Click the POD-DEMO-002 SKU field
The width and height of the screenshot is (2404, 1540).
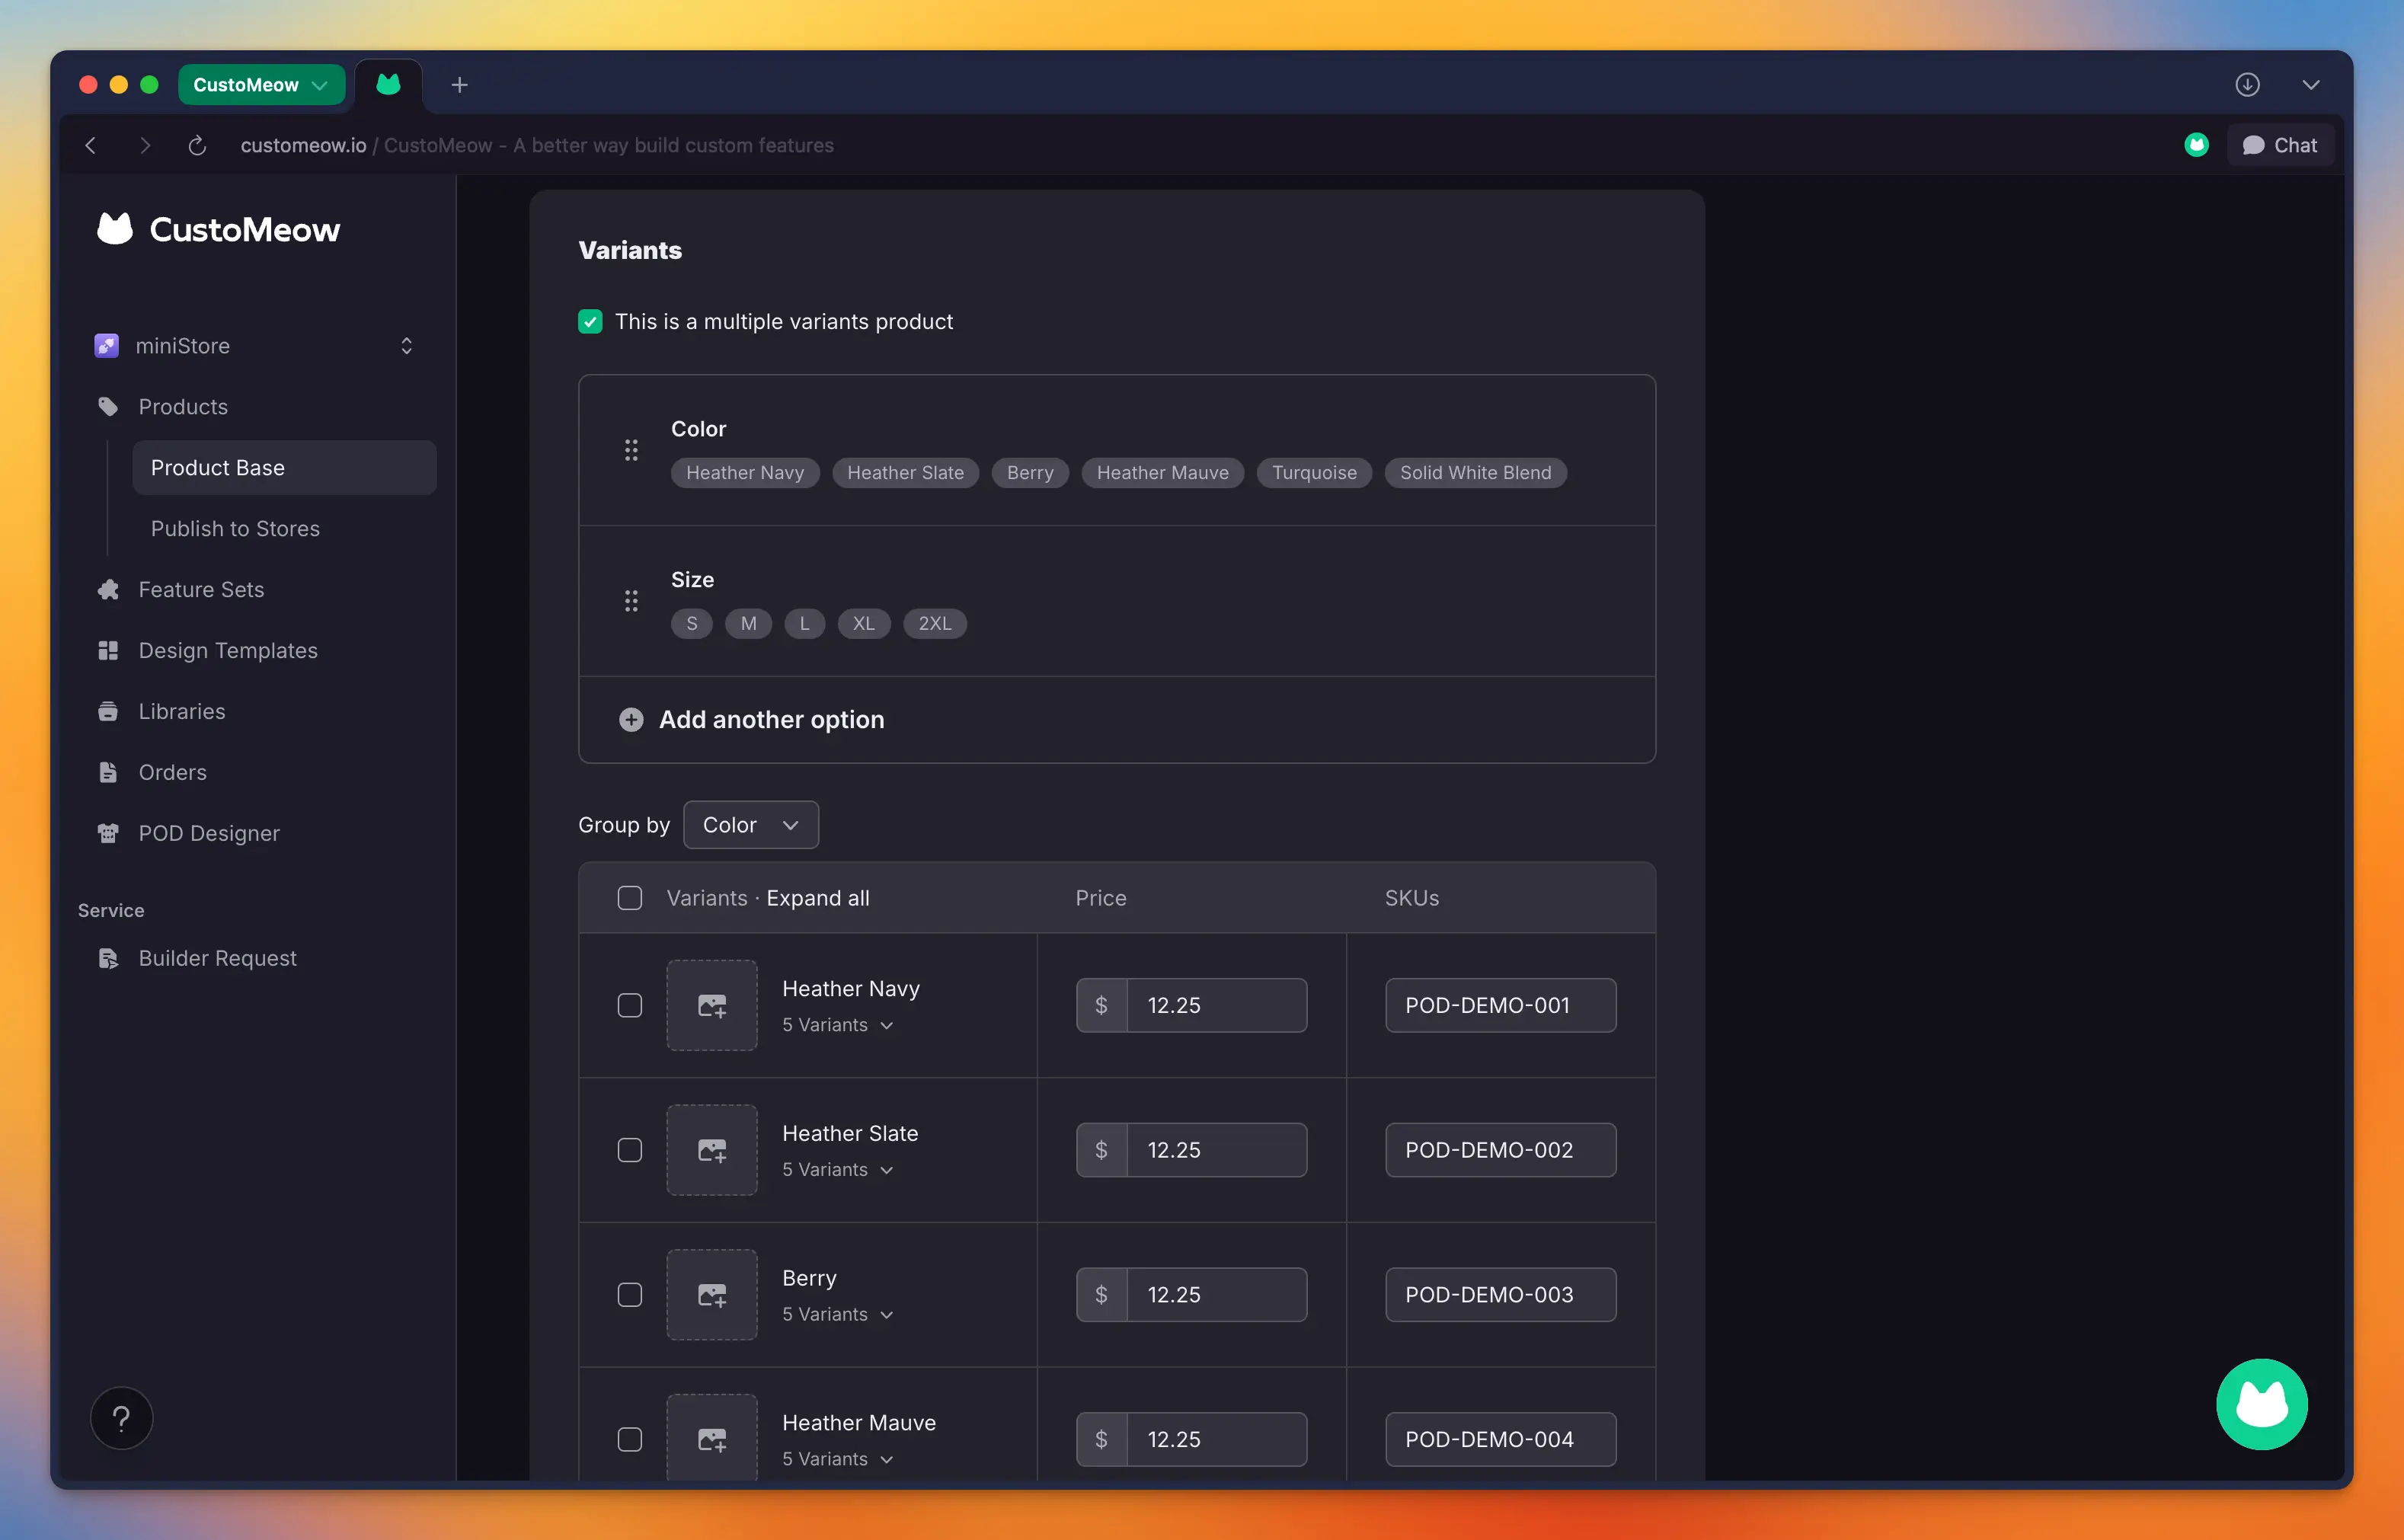tap(1500, 1150)
